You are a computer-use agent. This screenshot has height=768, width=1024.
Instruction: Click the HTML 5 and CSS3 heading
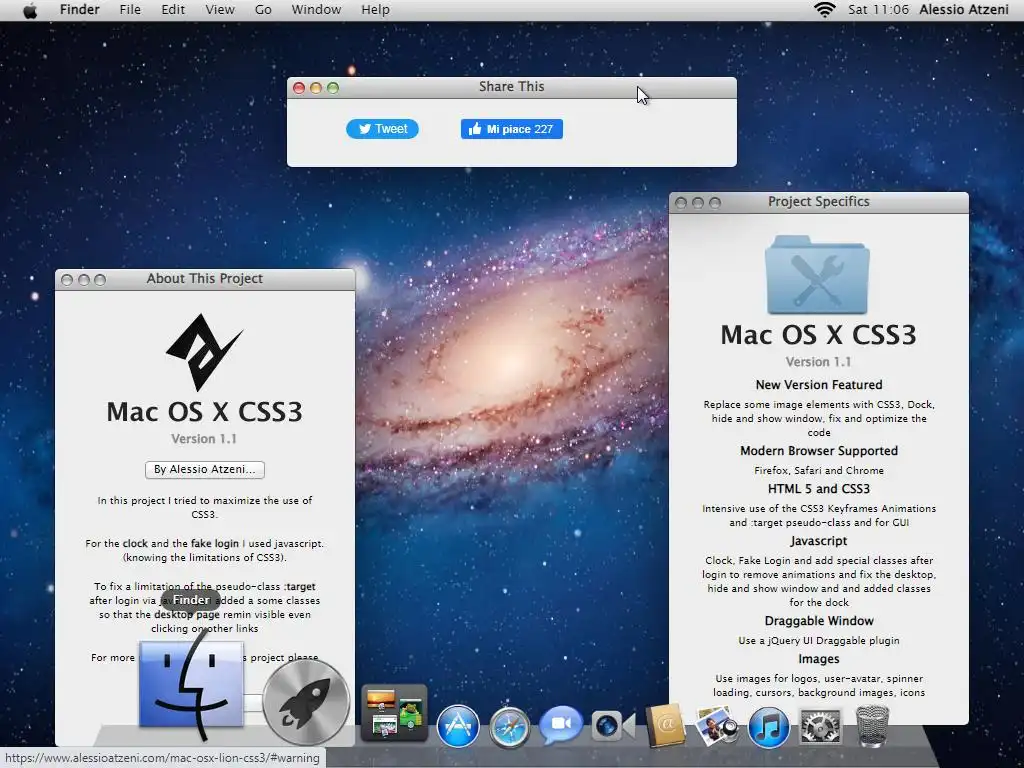pyautogui.click(x=819, y=488)
